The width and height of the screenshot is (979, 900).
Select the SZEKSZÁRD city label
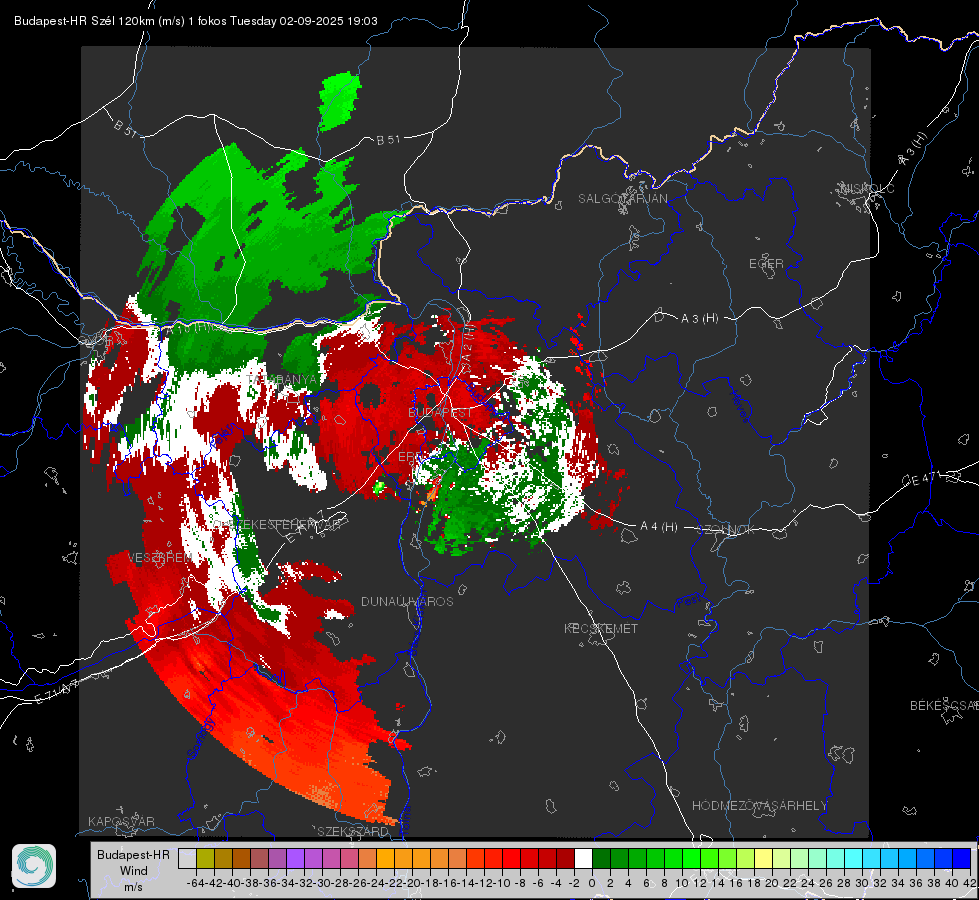(353, 831)
